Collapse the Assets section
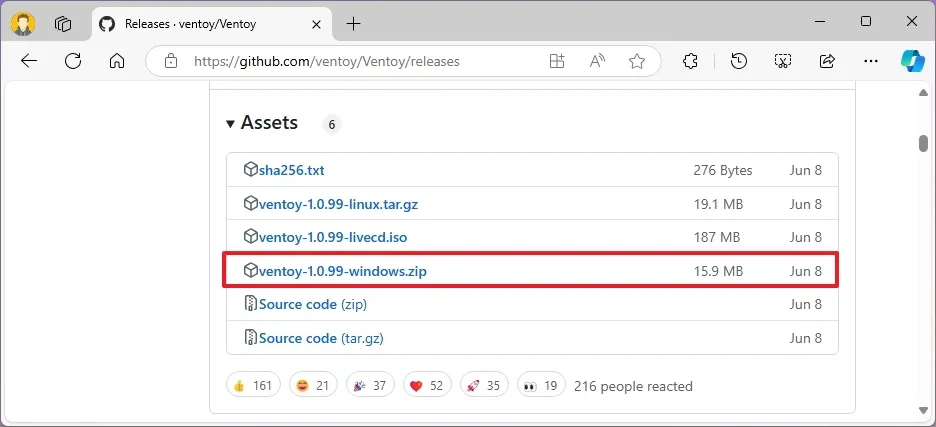 (x=231, y=123)
